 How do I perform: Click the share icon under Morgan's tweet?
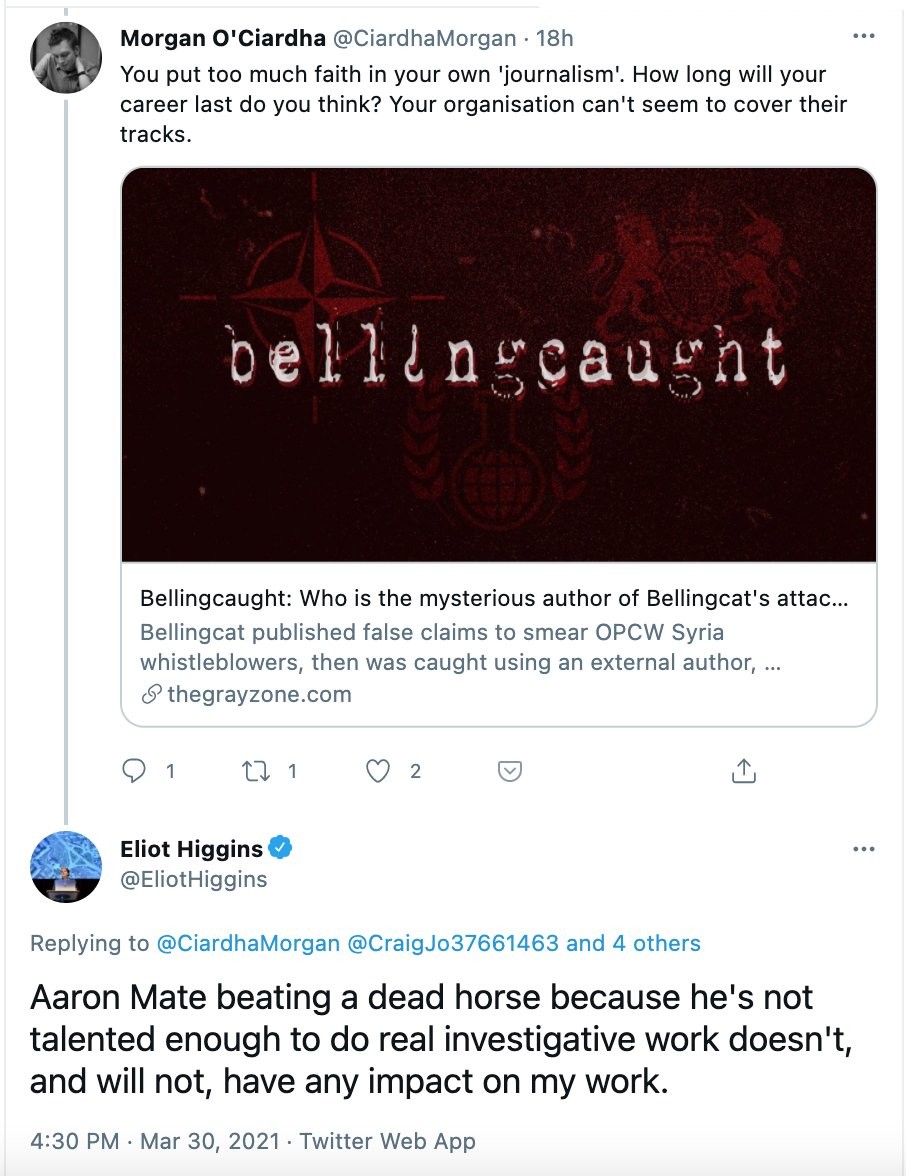[743, 770]
